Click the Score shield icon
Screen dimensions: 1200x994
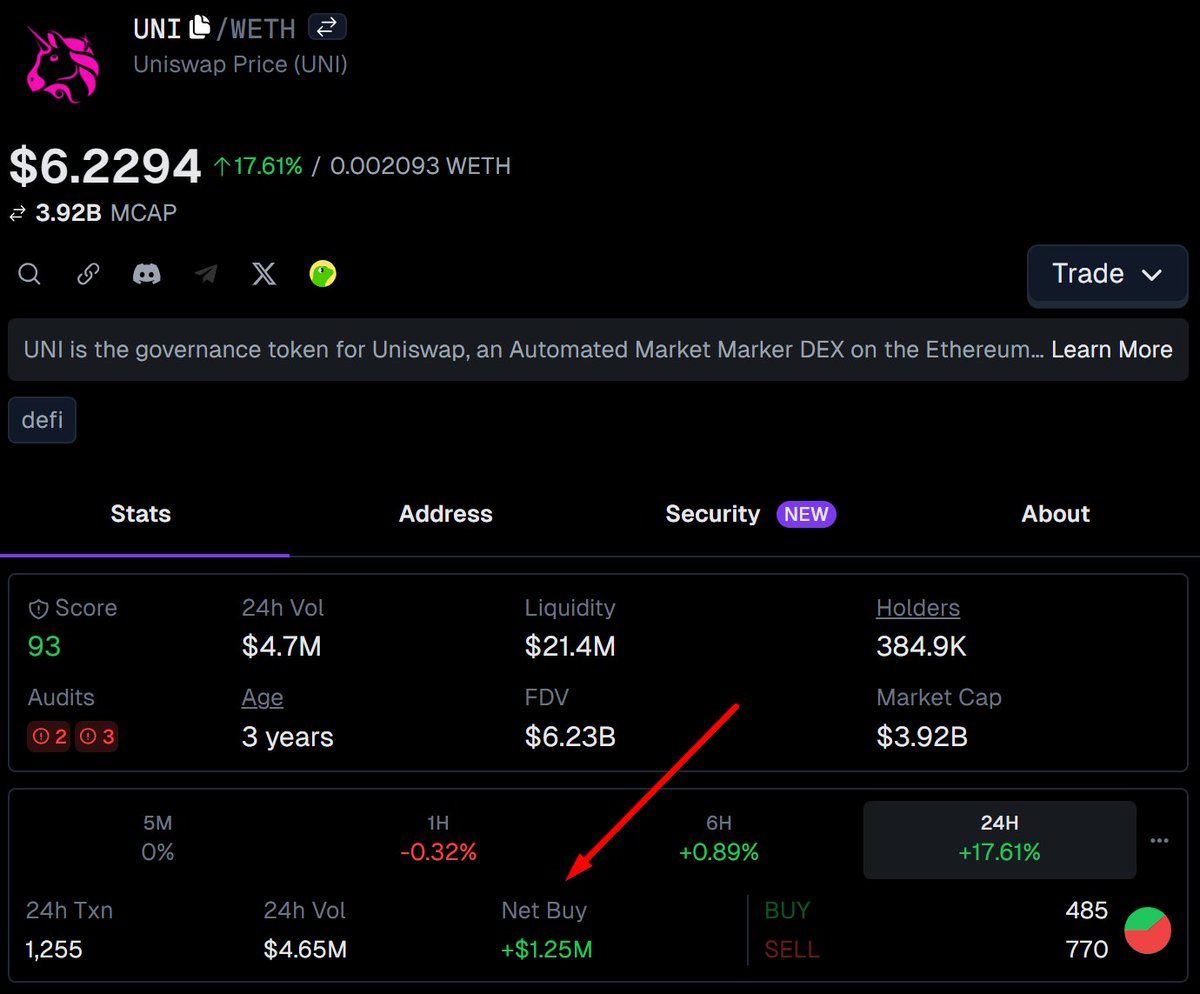click(38, 608)
